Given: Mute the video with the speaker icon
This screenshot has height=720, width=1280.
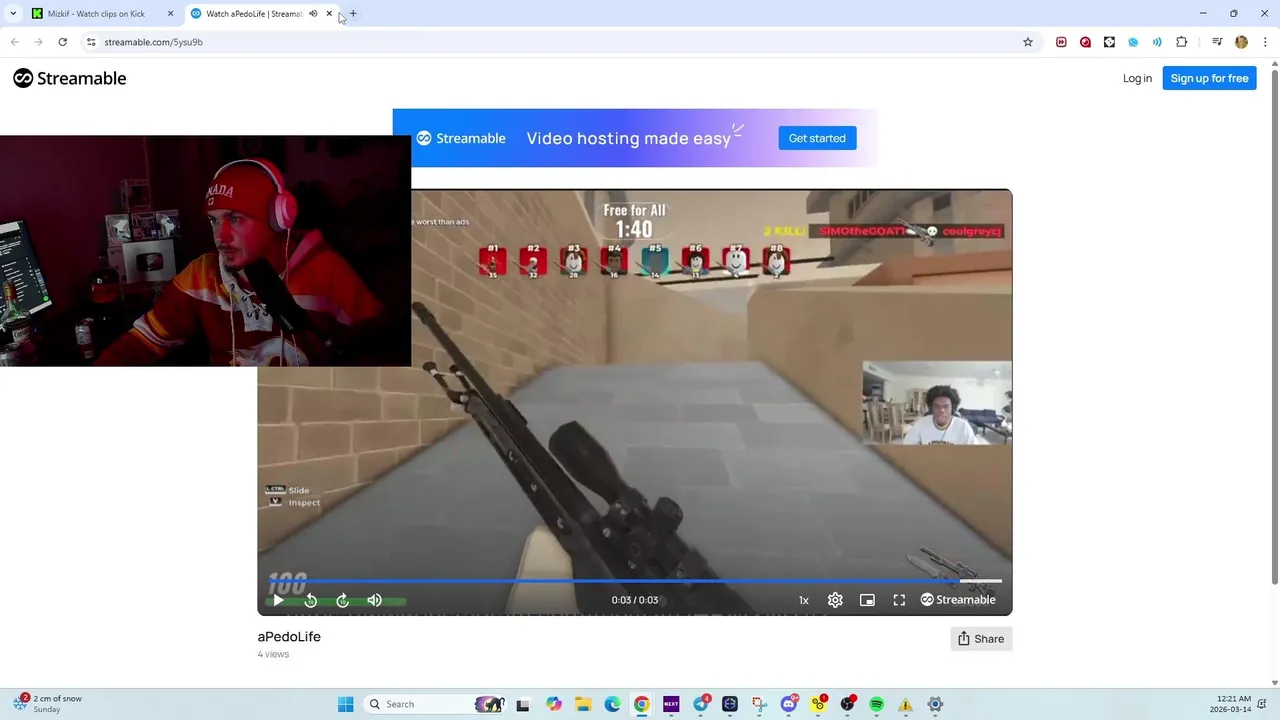Looking at the screenshot, I should (x=374, y=600).
